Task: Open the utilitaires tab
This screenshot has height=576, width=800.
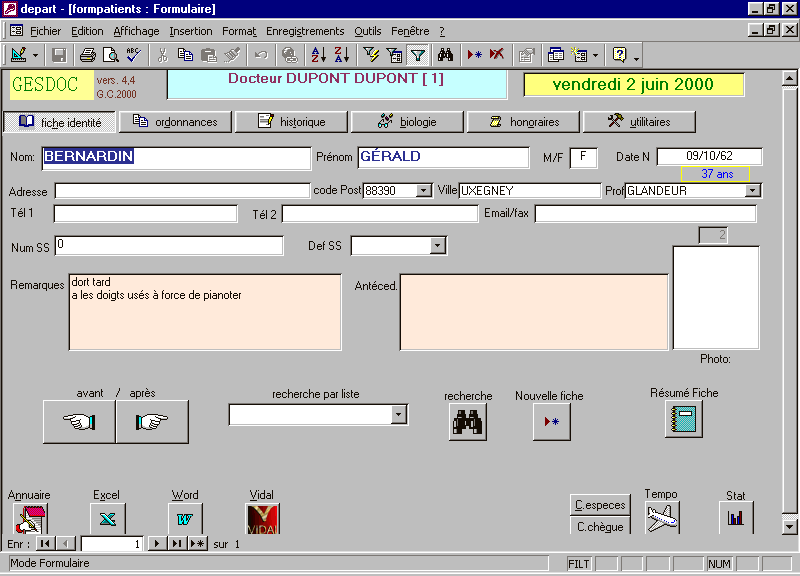Action: coord(639,122)
